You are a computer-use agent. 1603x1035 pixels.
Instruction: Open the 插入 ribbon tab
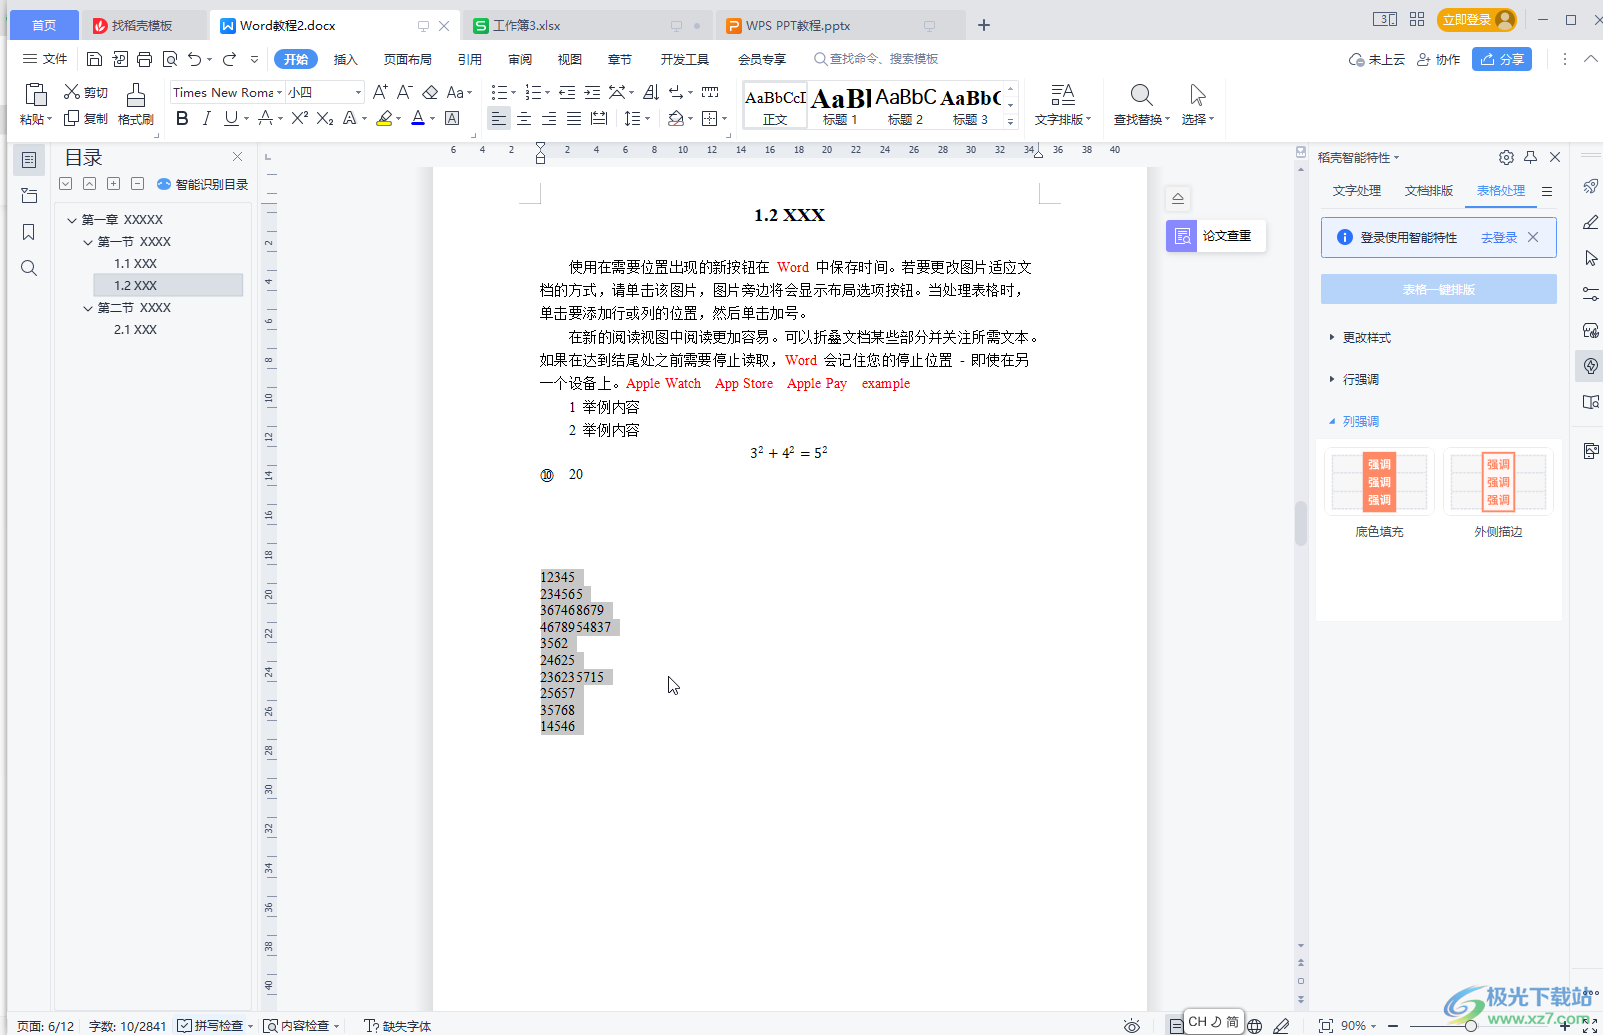(345, 59)
